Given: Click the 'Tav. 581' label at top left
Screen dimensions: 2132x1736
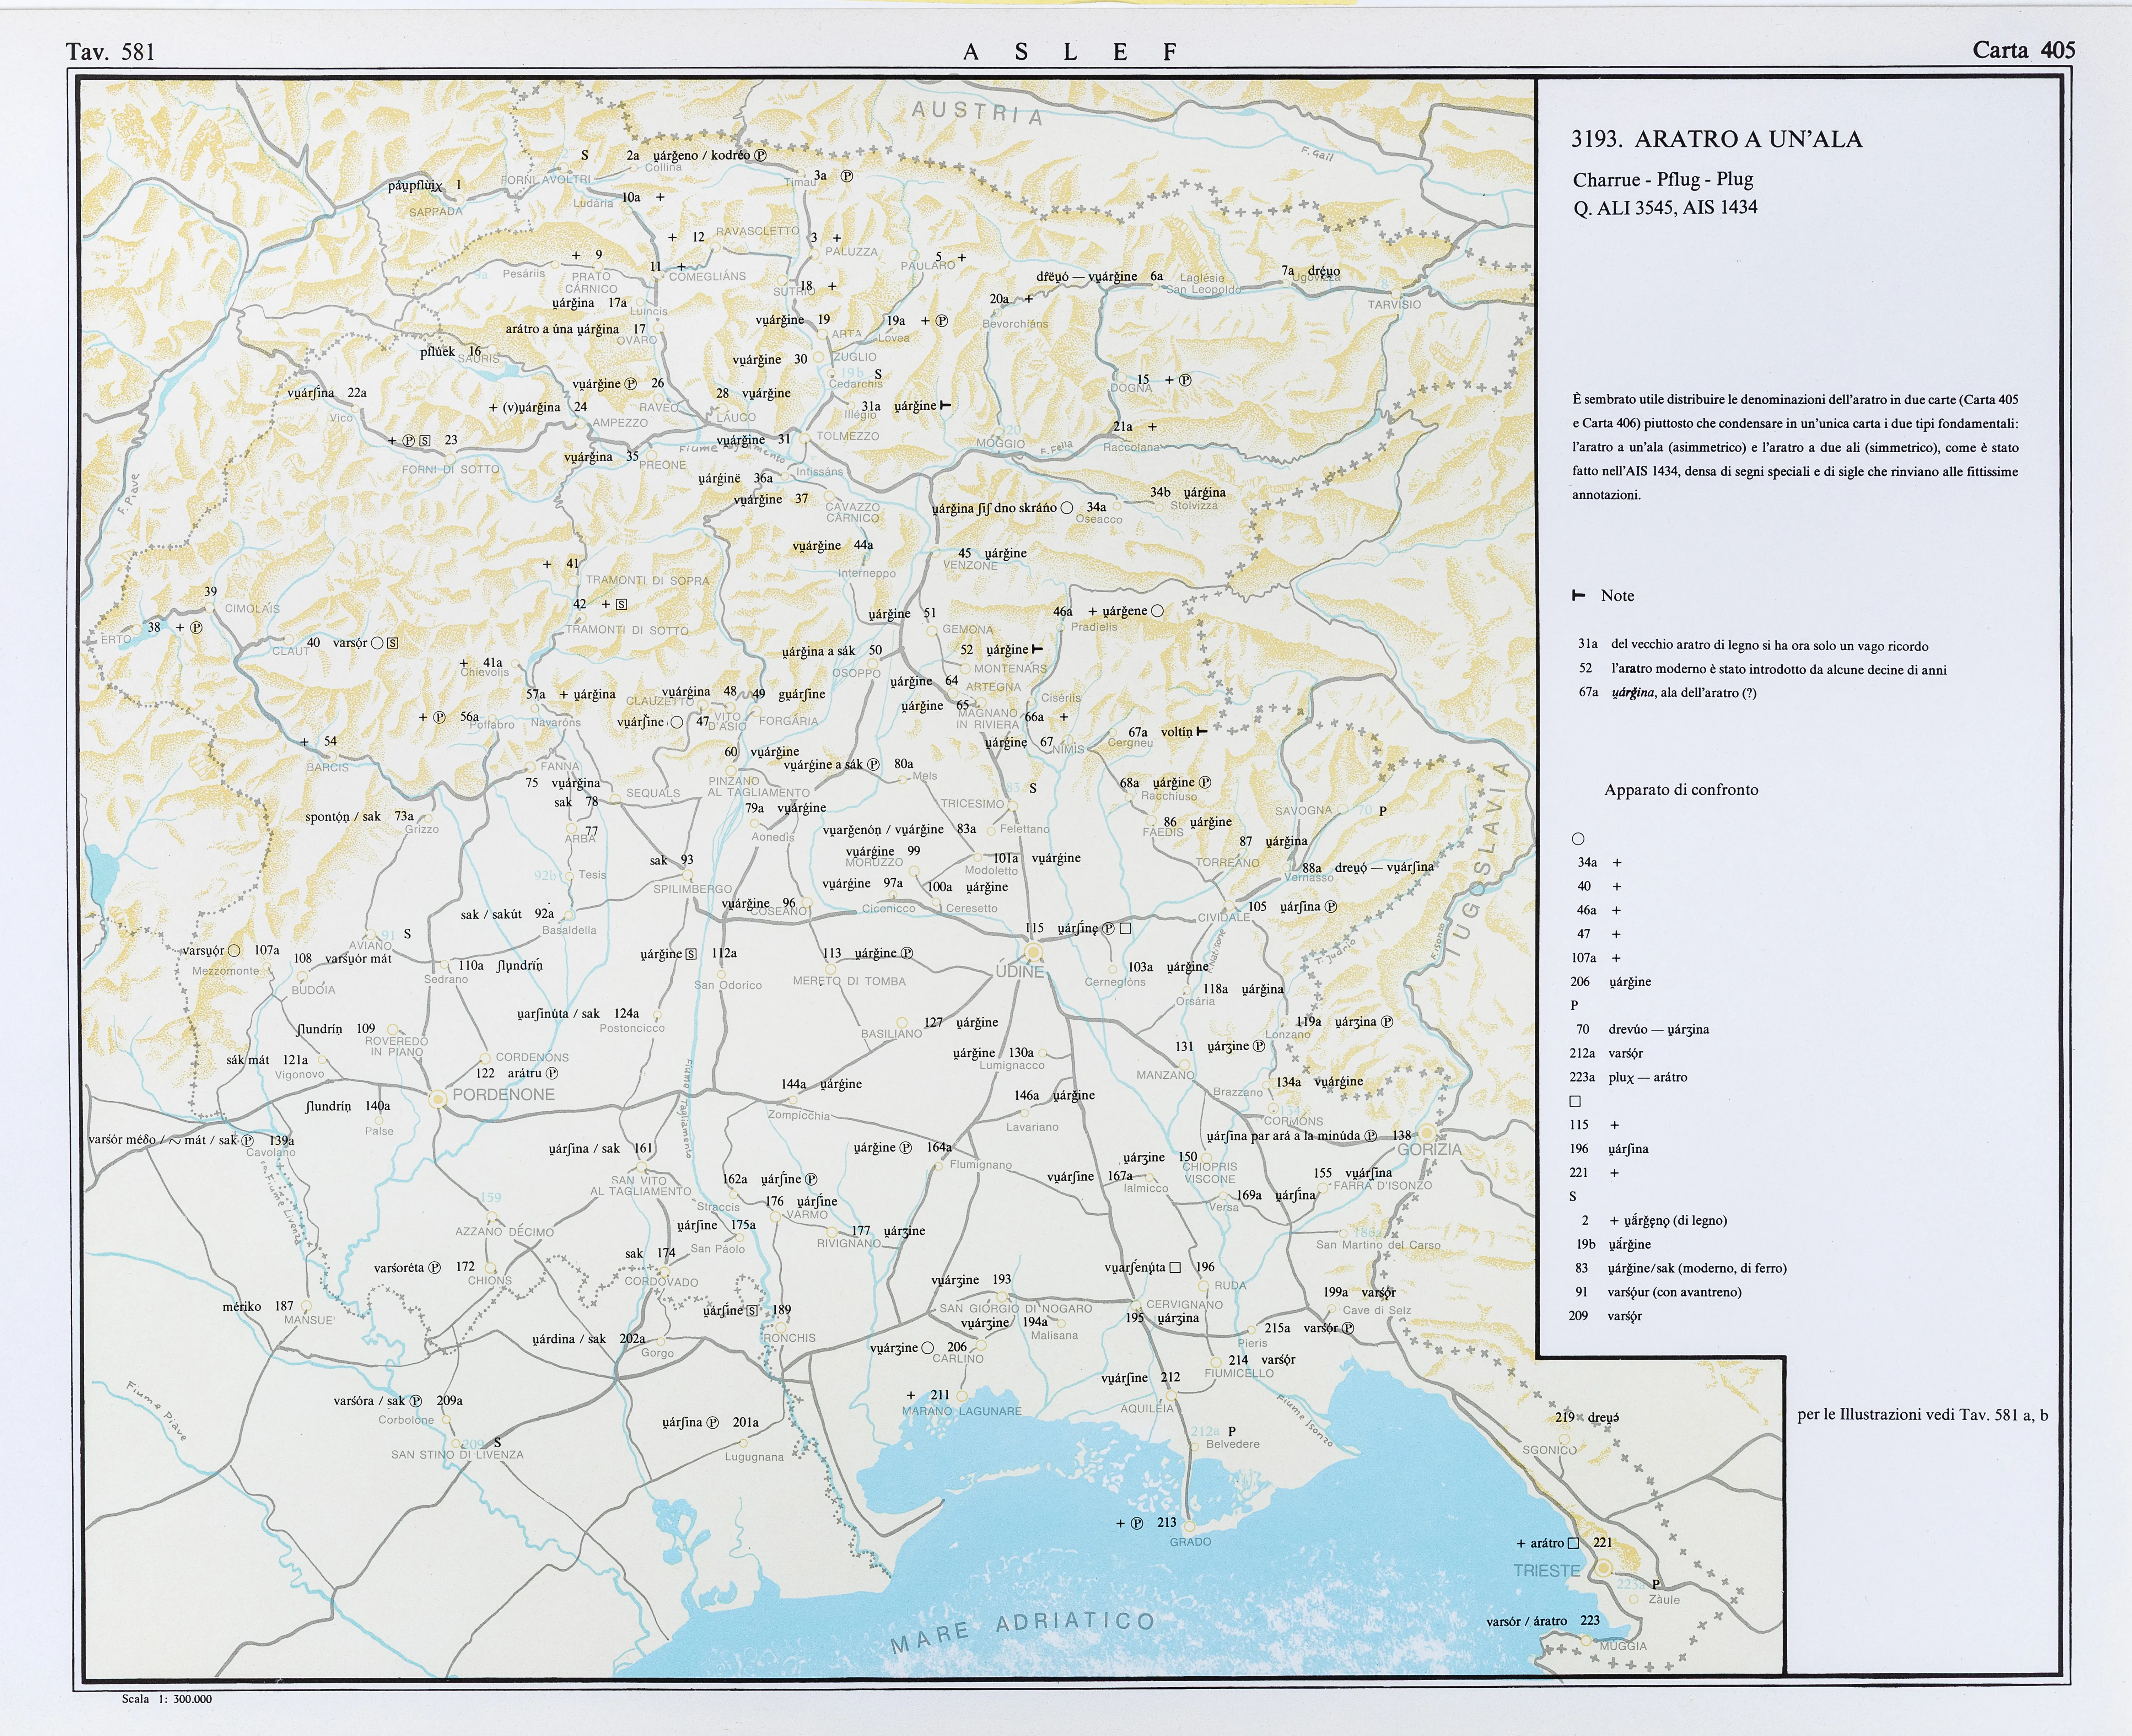Looking at the screenshot, I should (x=111, y=52).
